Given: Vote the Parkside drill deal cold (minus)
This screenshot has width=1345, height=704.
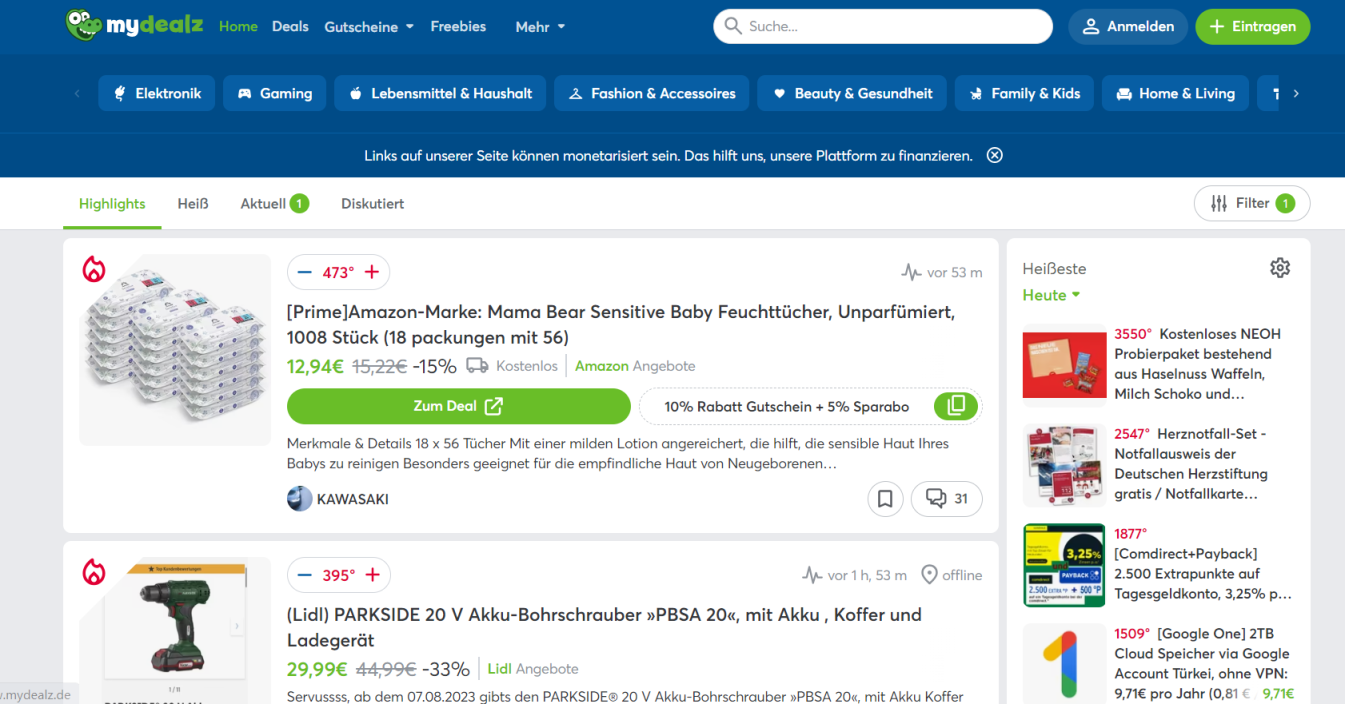Looking at the screenshot, I should coord(305,575).
